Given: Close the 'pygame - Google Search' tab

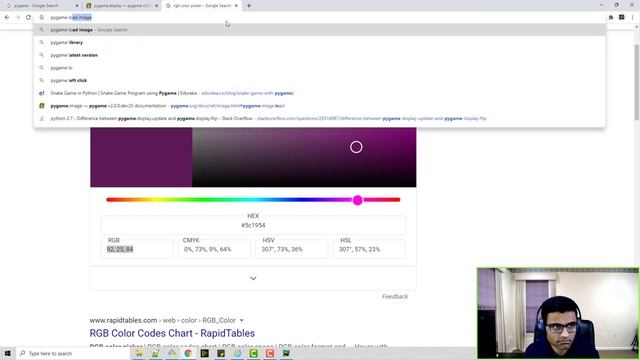Looking at the screenshot, I should 77,6.
